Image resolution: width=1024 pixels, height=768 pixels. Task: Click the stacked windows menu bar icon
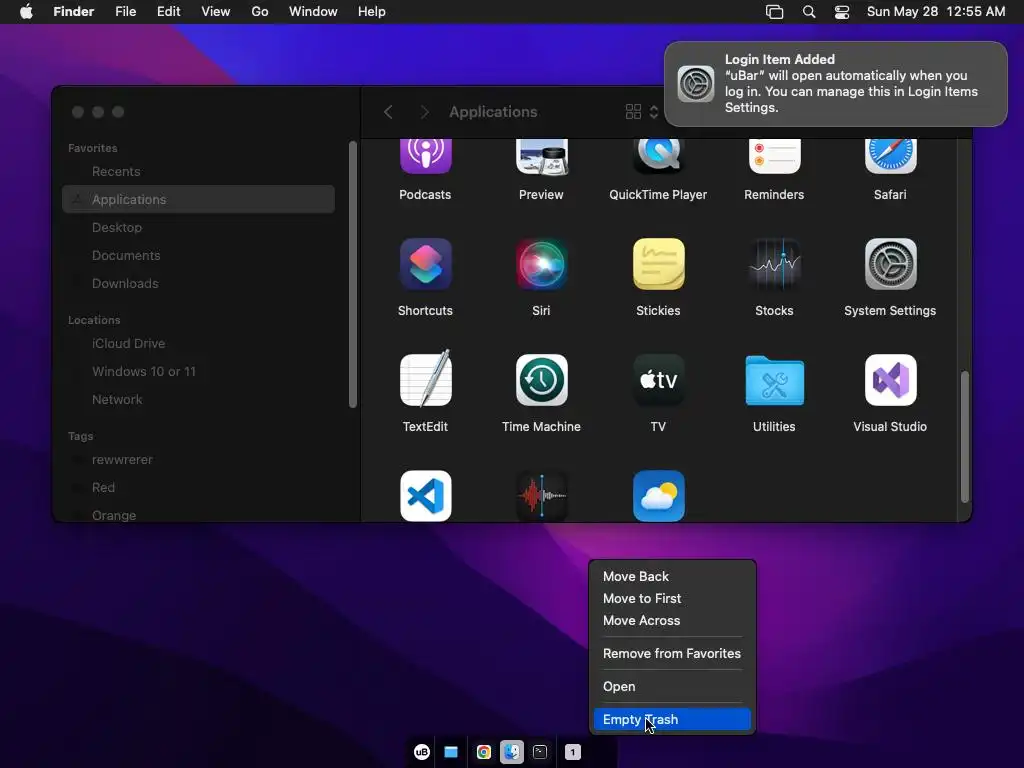[775, 12]
